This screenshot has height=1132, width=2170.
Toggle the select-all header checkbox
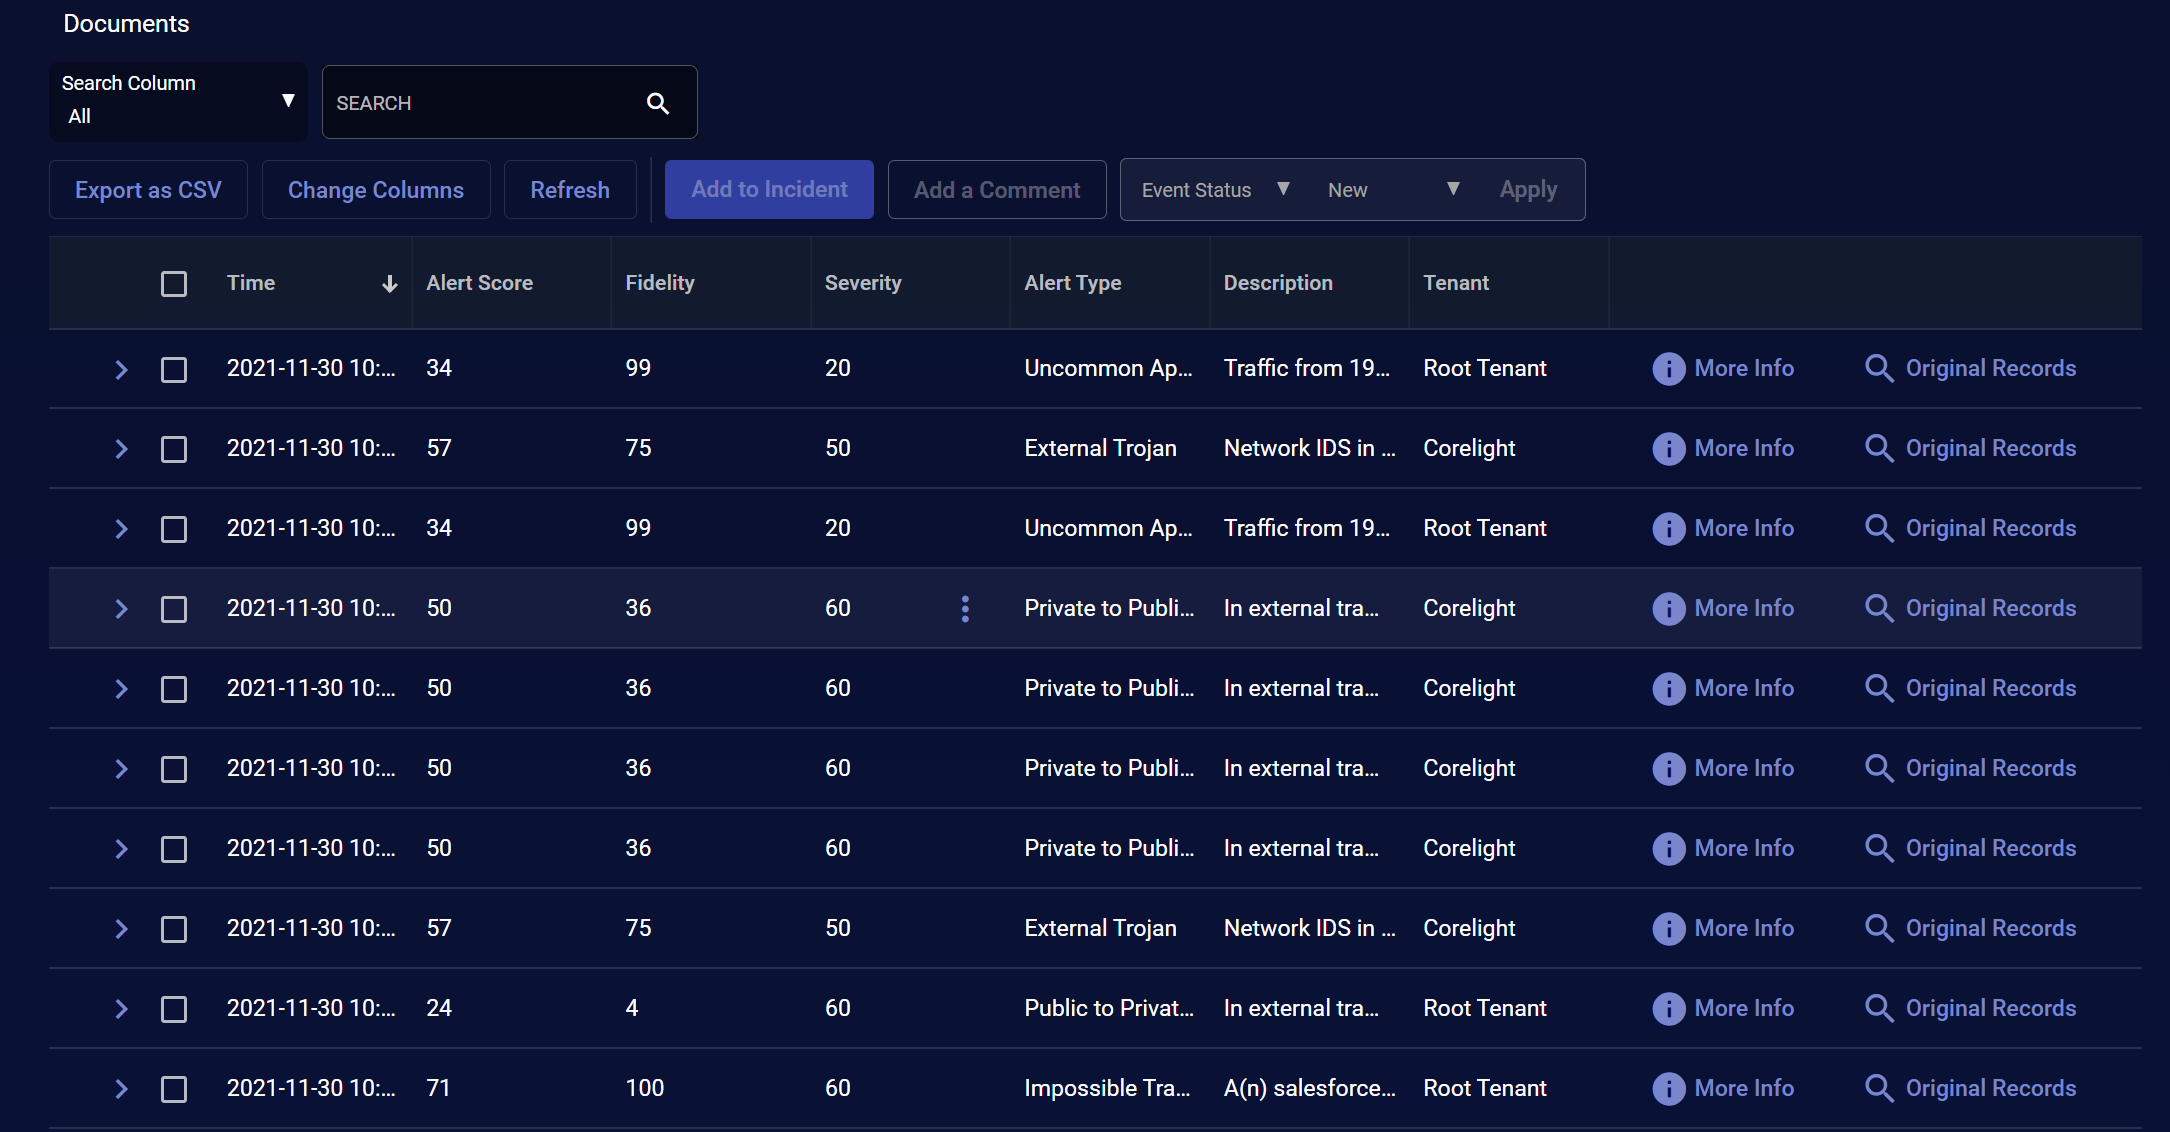(174, 284)
